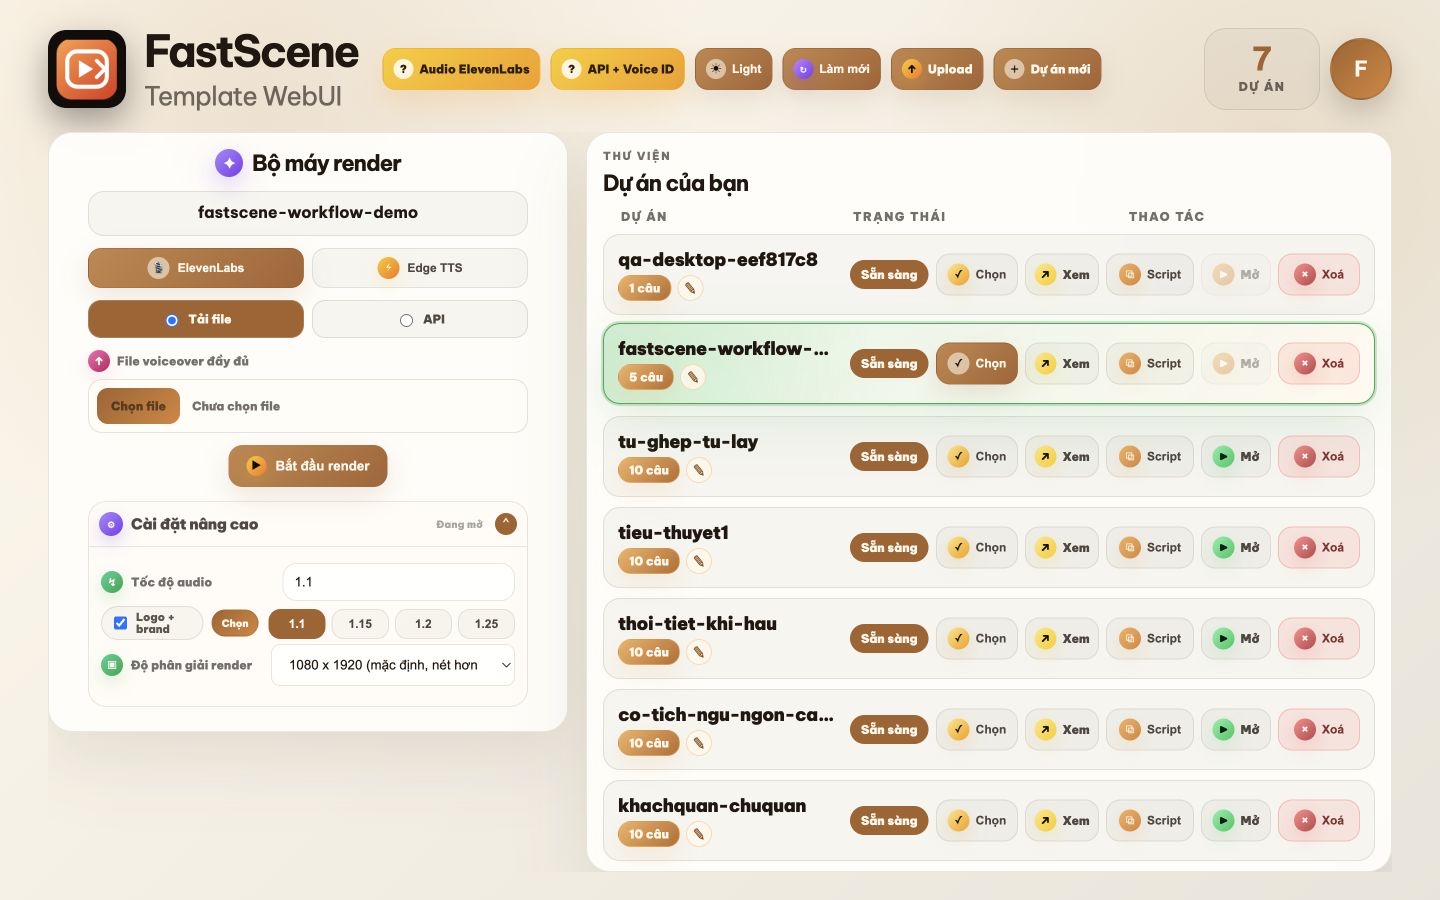This screenshot has width=1440, height=900.
Task: Click Chọn for fastscene-workflow project
Action: tap(977, 364)
